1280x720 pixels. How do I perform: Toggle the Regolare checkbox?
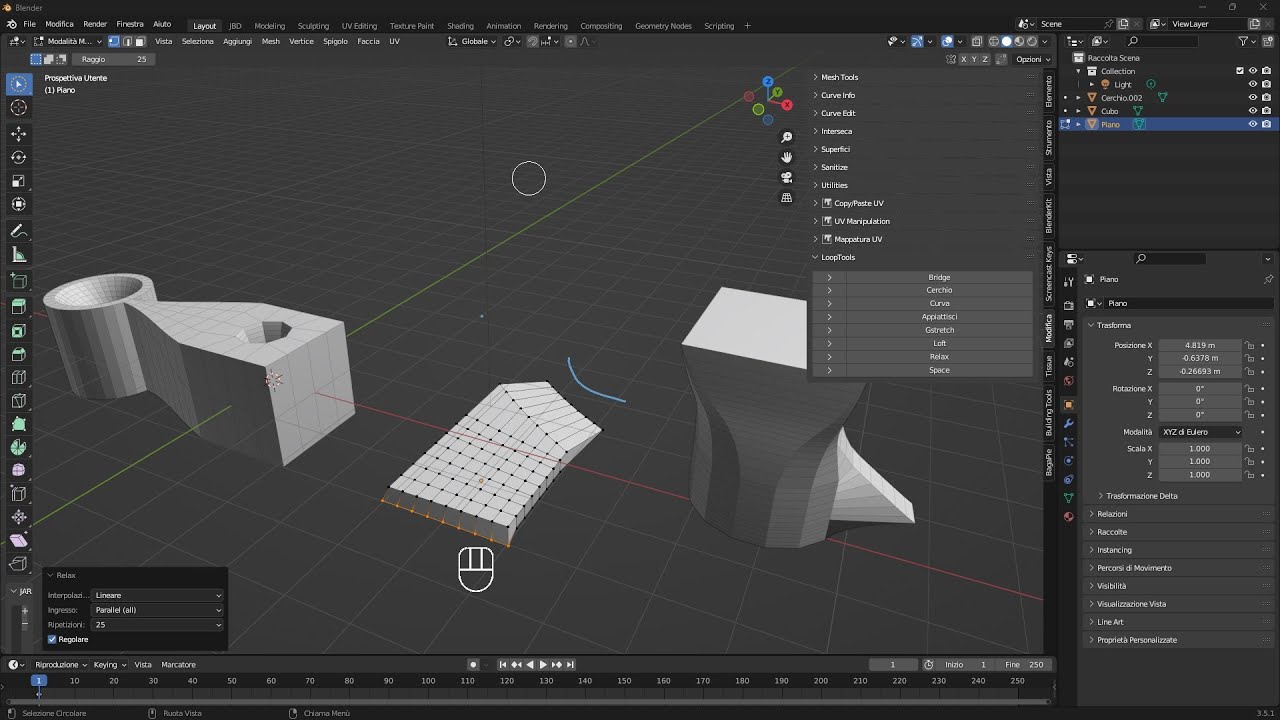tap(53, 639)
